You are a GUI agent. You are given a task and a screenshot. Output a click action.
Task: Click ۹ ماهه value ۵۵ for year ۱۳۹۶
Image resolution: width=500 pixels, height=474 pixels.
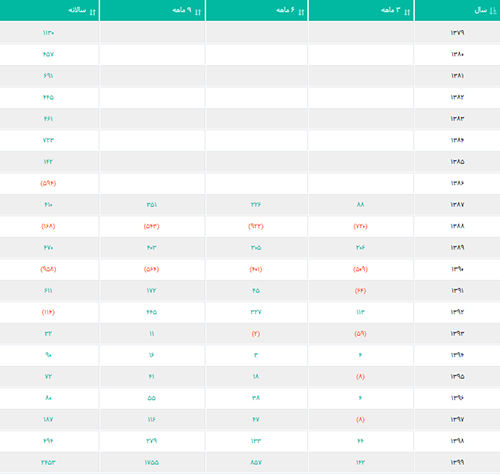pyautogui.click(x=152, y=398)
